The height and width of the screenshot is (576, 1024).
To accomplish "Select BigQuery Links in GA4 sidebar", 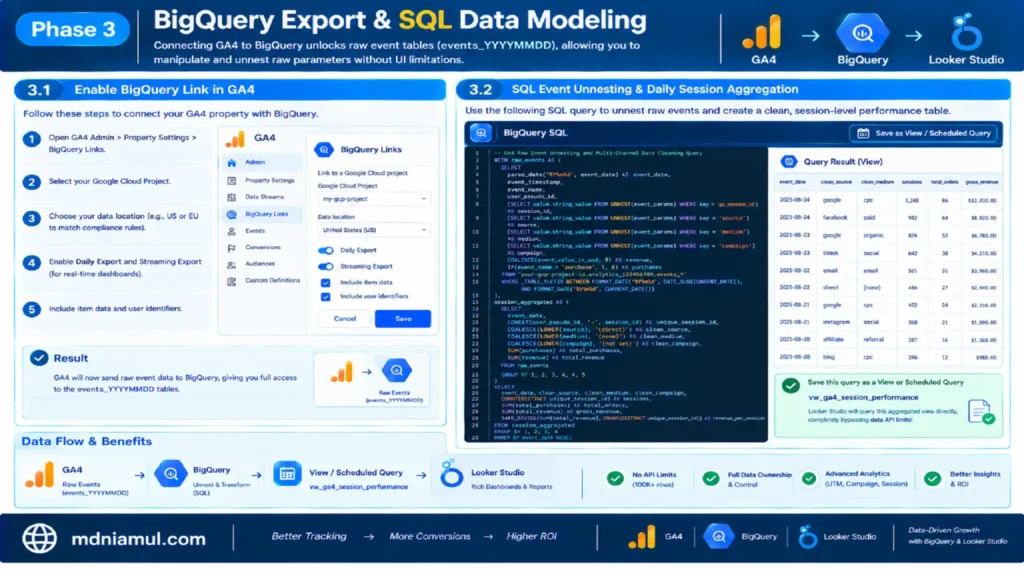I will [x=261, y=214].
